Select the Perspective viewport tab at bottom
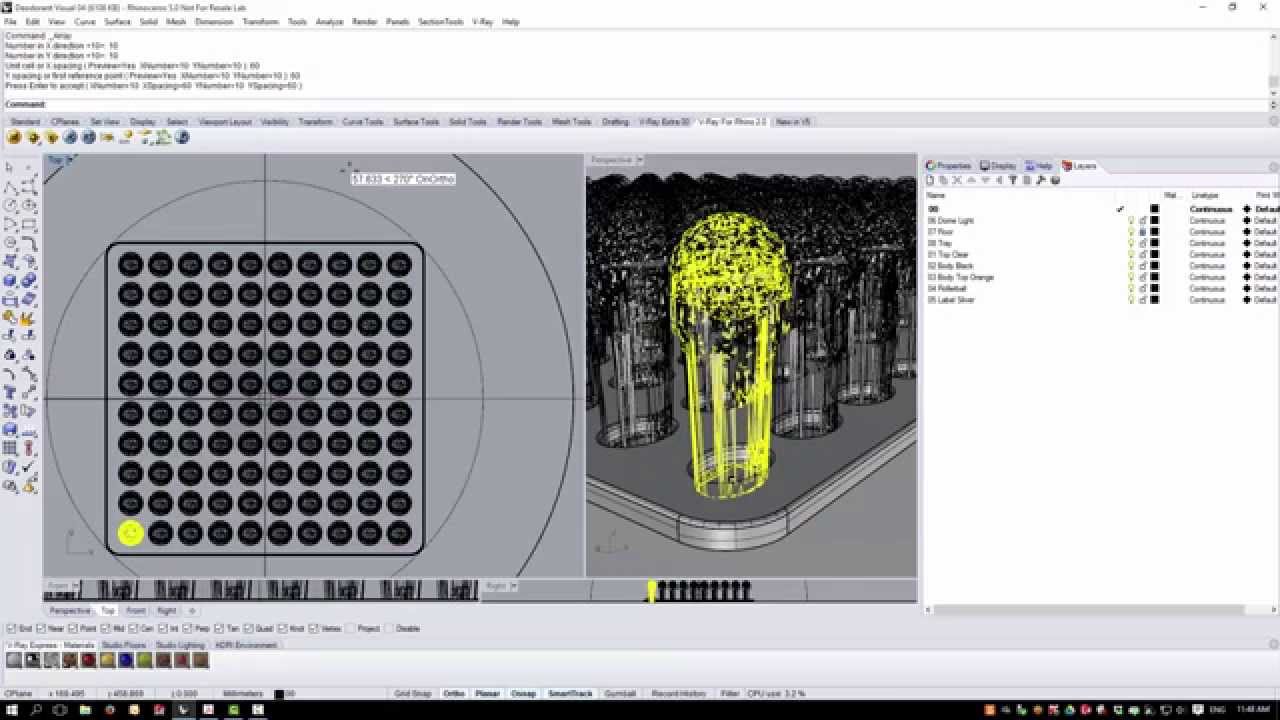The image size is (1280, 720). click(70, 610)
